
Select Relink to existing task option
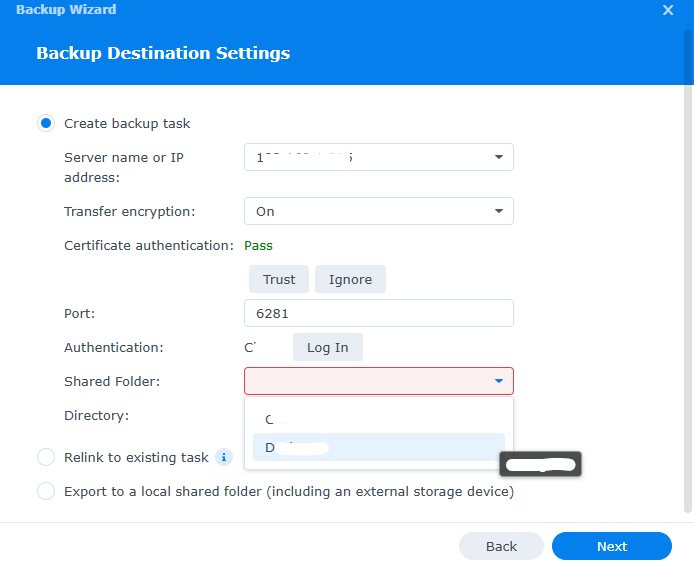coord(46,457)
